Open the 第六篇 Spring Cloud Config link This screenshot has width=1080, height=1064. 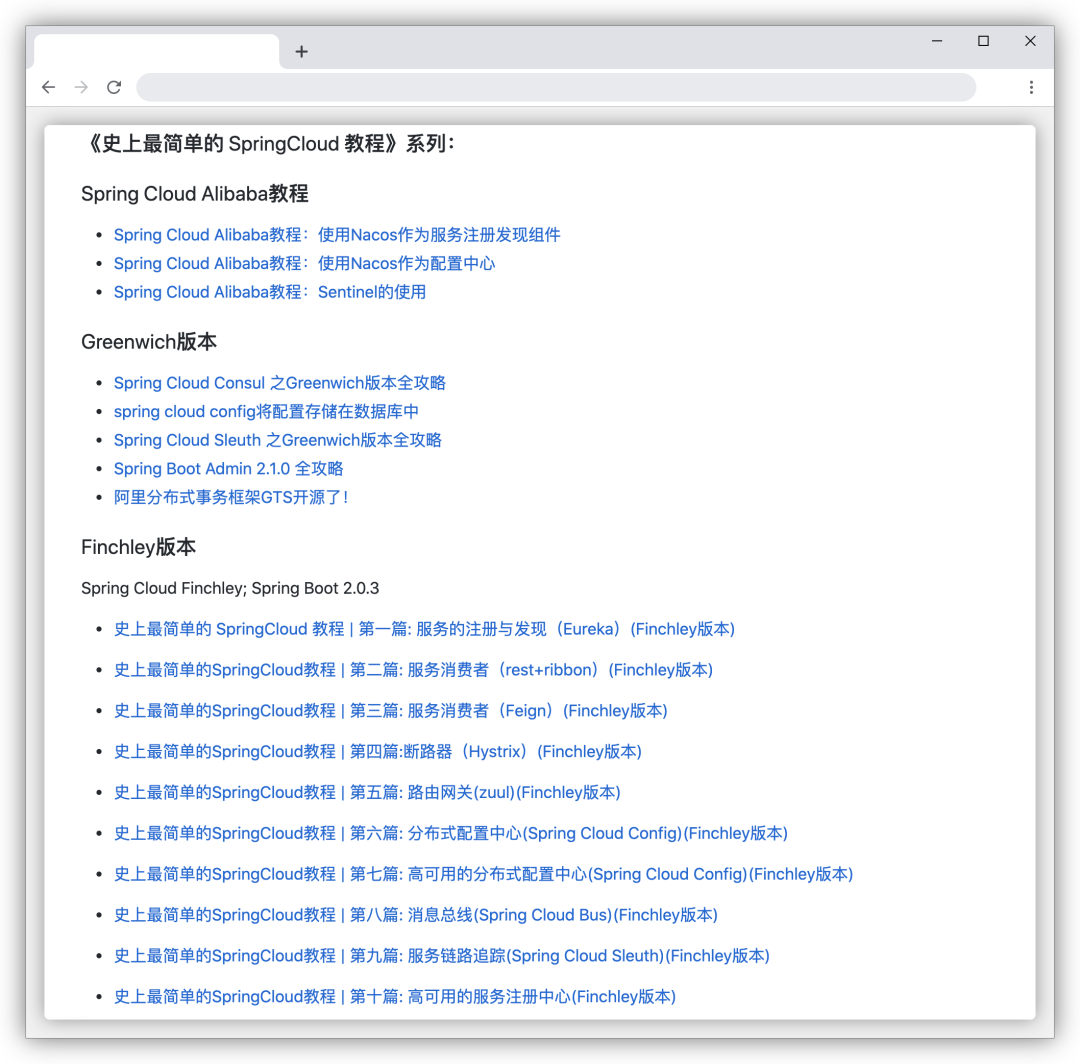point(450,833)
